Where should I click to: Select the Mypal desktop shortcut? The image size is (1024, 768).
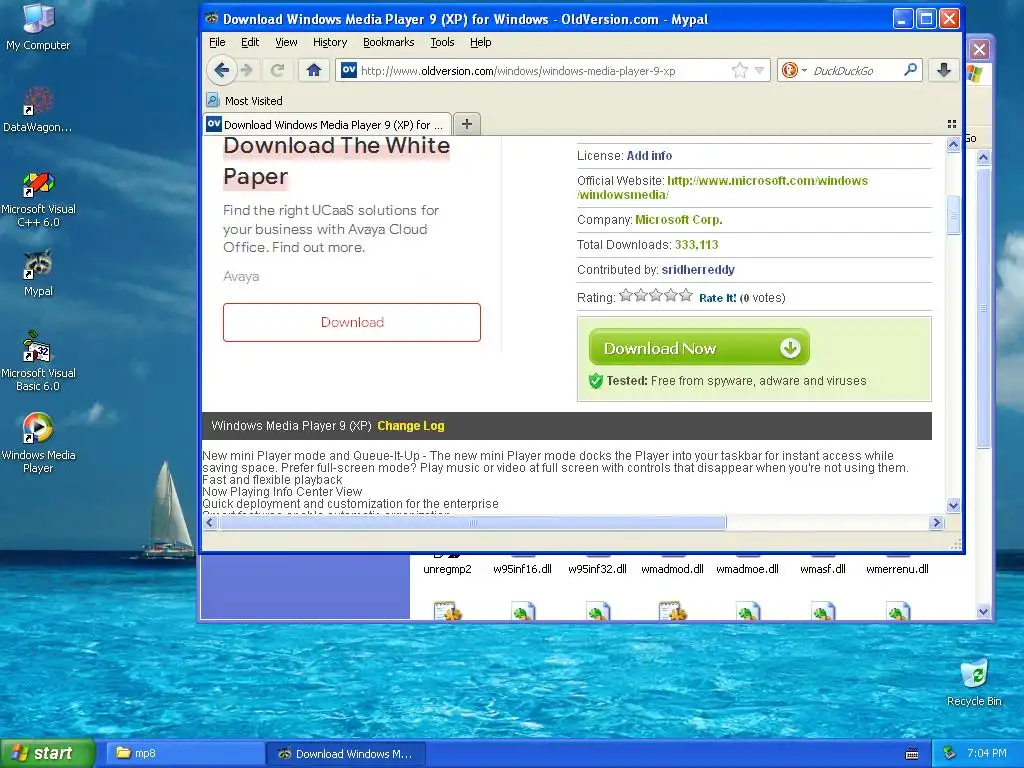[x=38, y=273]
